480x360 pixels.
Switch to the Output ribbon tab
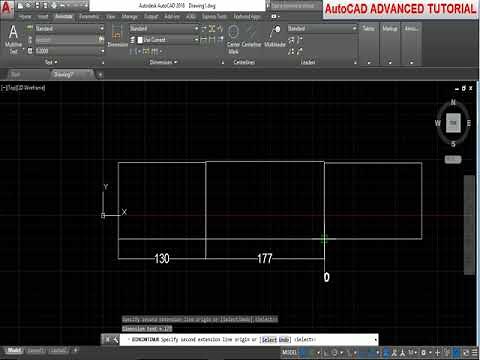pyautogui.click(x=151, y=16)
